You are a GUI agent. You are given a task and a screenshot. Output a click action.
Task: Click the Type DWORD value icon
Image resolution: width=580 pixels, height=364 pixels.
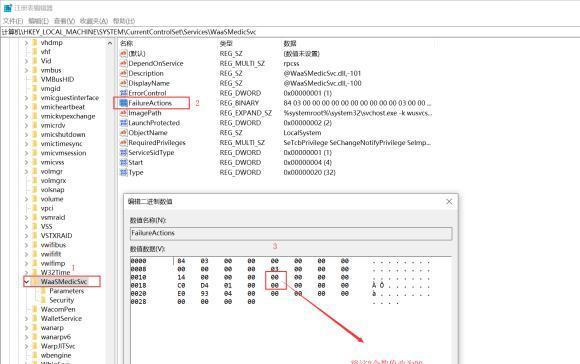coord(124,172)
